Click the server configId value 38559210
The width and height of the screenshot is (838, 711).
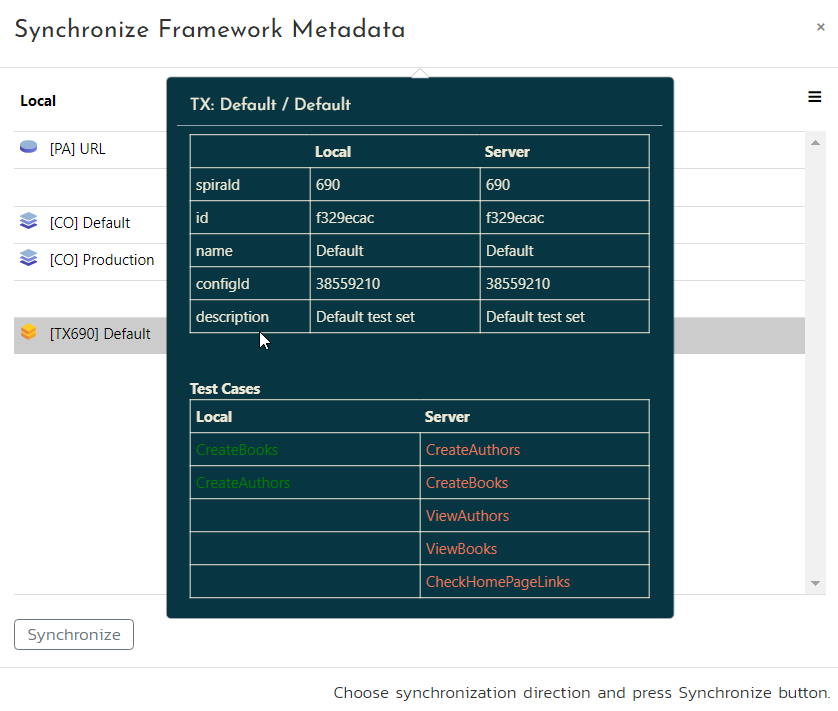coord(518,284)
